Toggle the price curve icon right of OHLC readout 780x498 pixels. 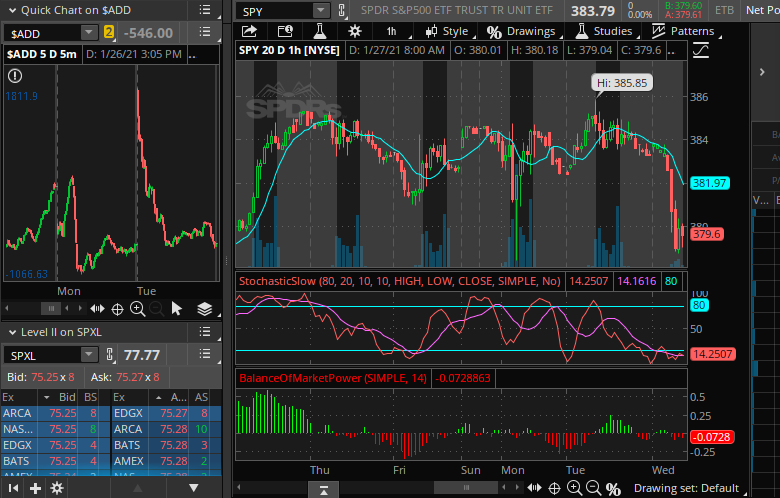(701, 50)
